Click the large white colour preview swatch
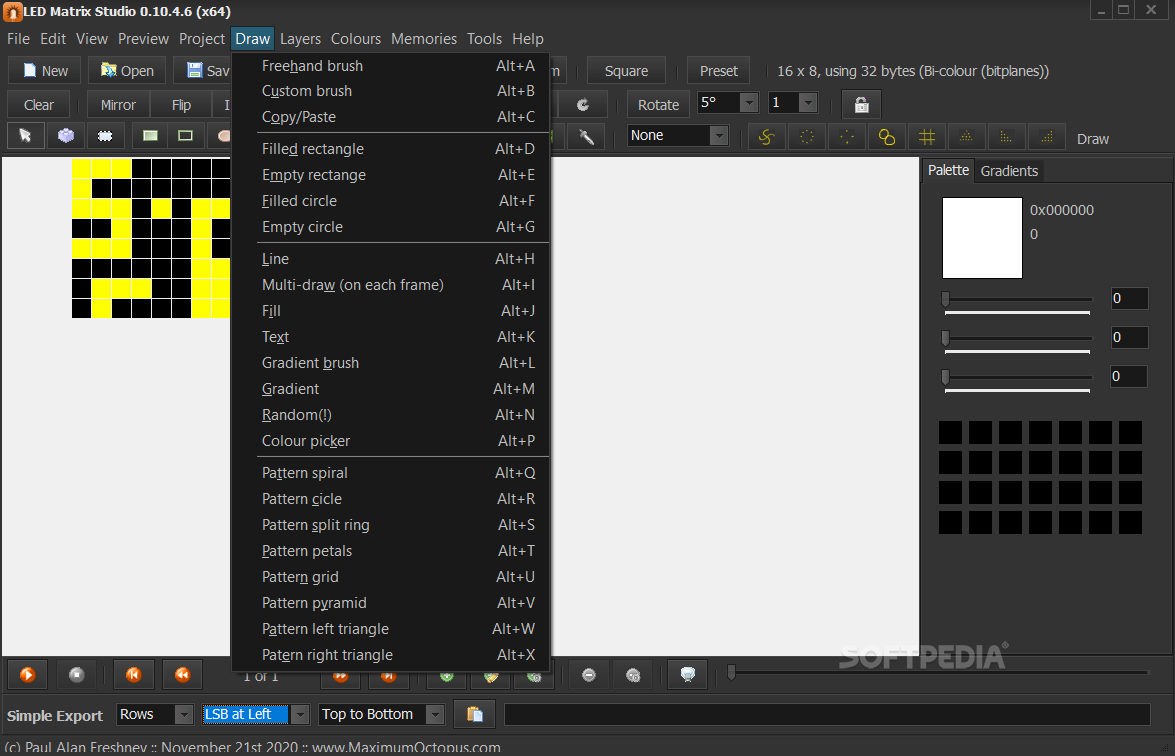 982,238
